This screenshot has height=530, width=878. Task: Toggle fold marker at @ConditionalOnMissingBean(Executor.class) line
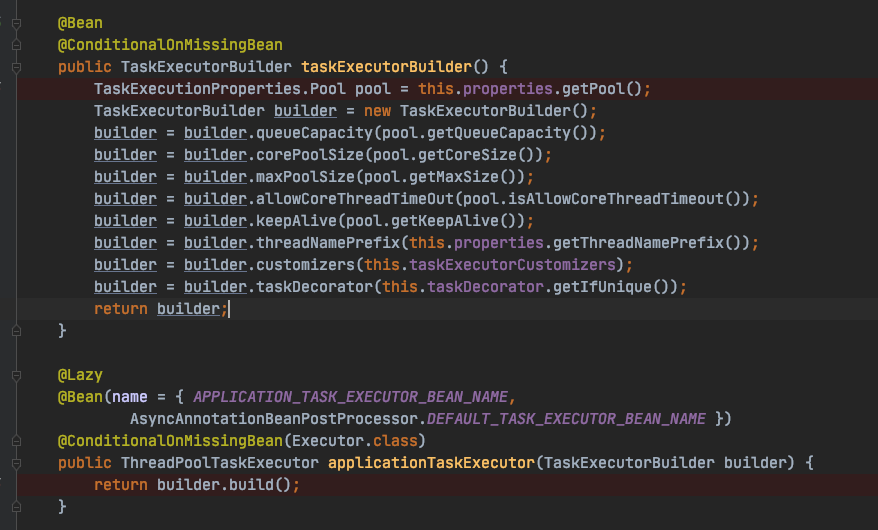16,442
